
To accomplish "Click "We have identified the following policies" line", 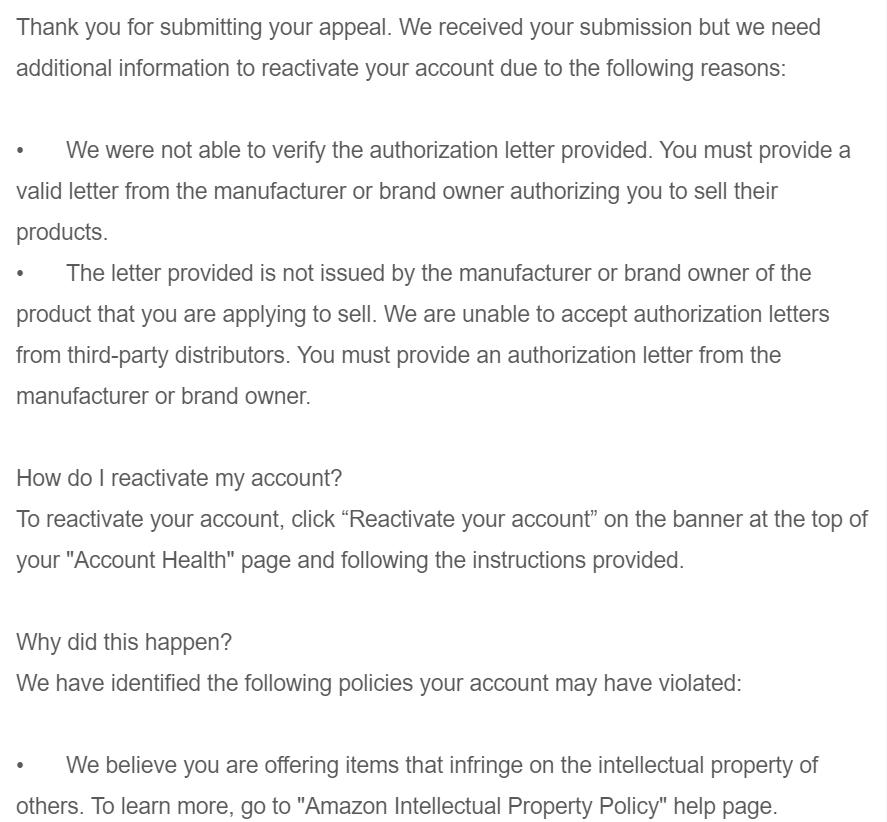I will (x=378, y=684).
